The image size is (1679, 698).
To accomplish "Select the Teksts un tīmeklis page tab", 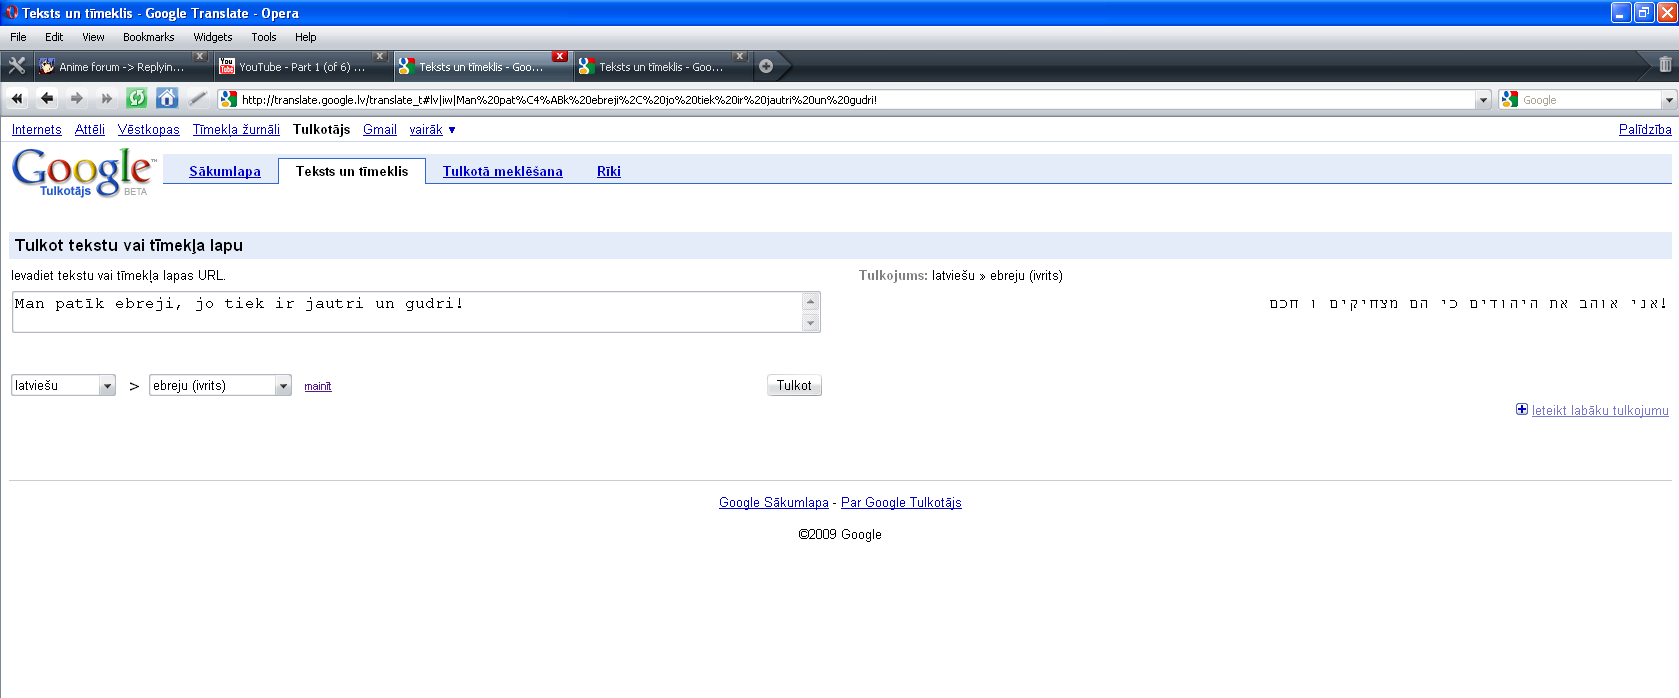I will click(352, 171).
